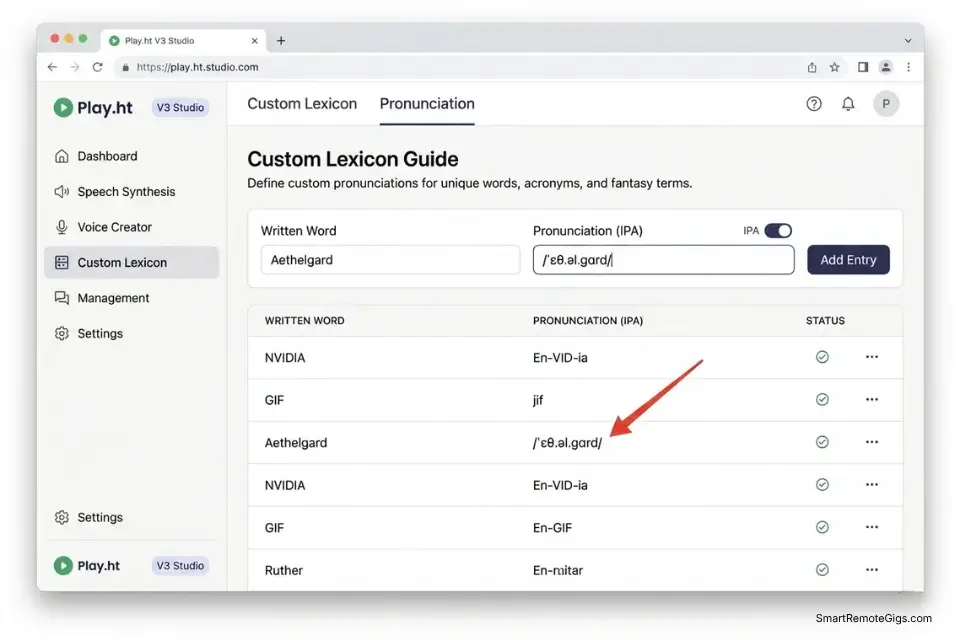The width and height of the screenshot is (960, 640).
Task: Close the Play.ht V3 Studio tab
Action: pyautogui.click(x=255, y=40)
